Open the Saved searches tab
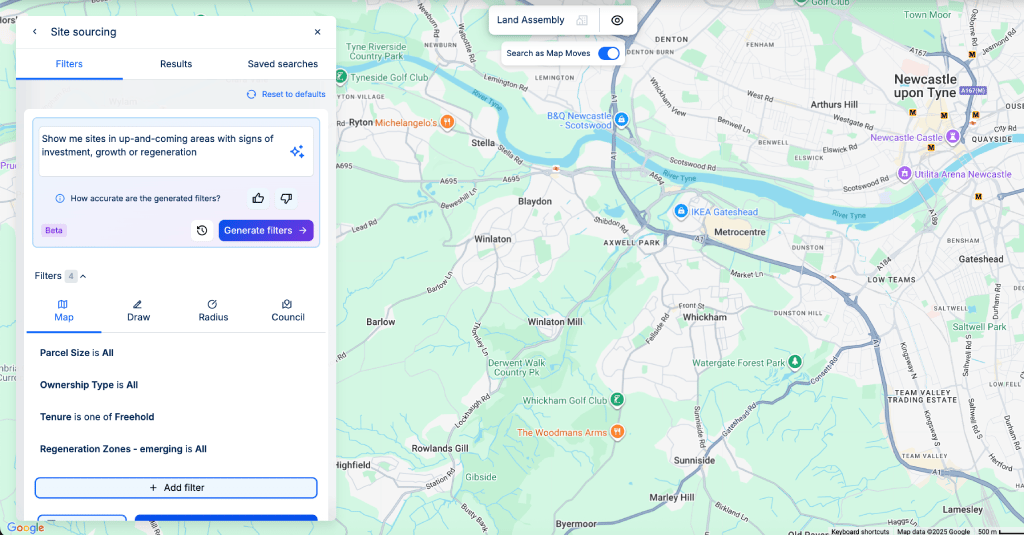 [283, 64]
